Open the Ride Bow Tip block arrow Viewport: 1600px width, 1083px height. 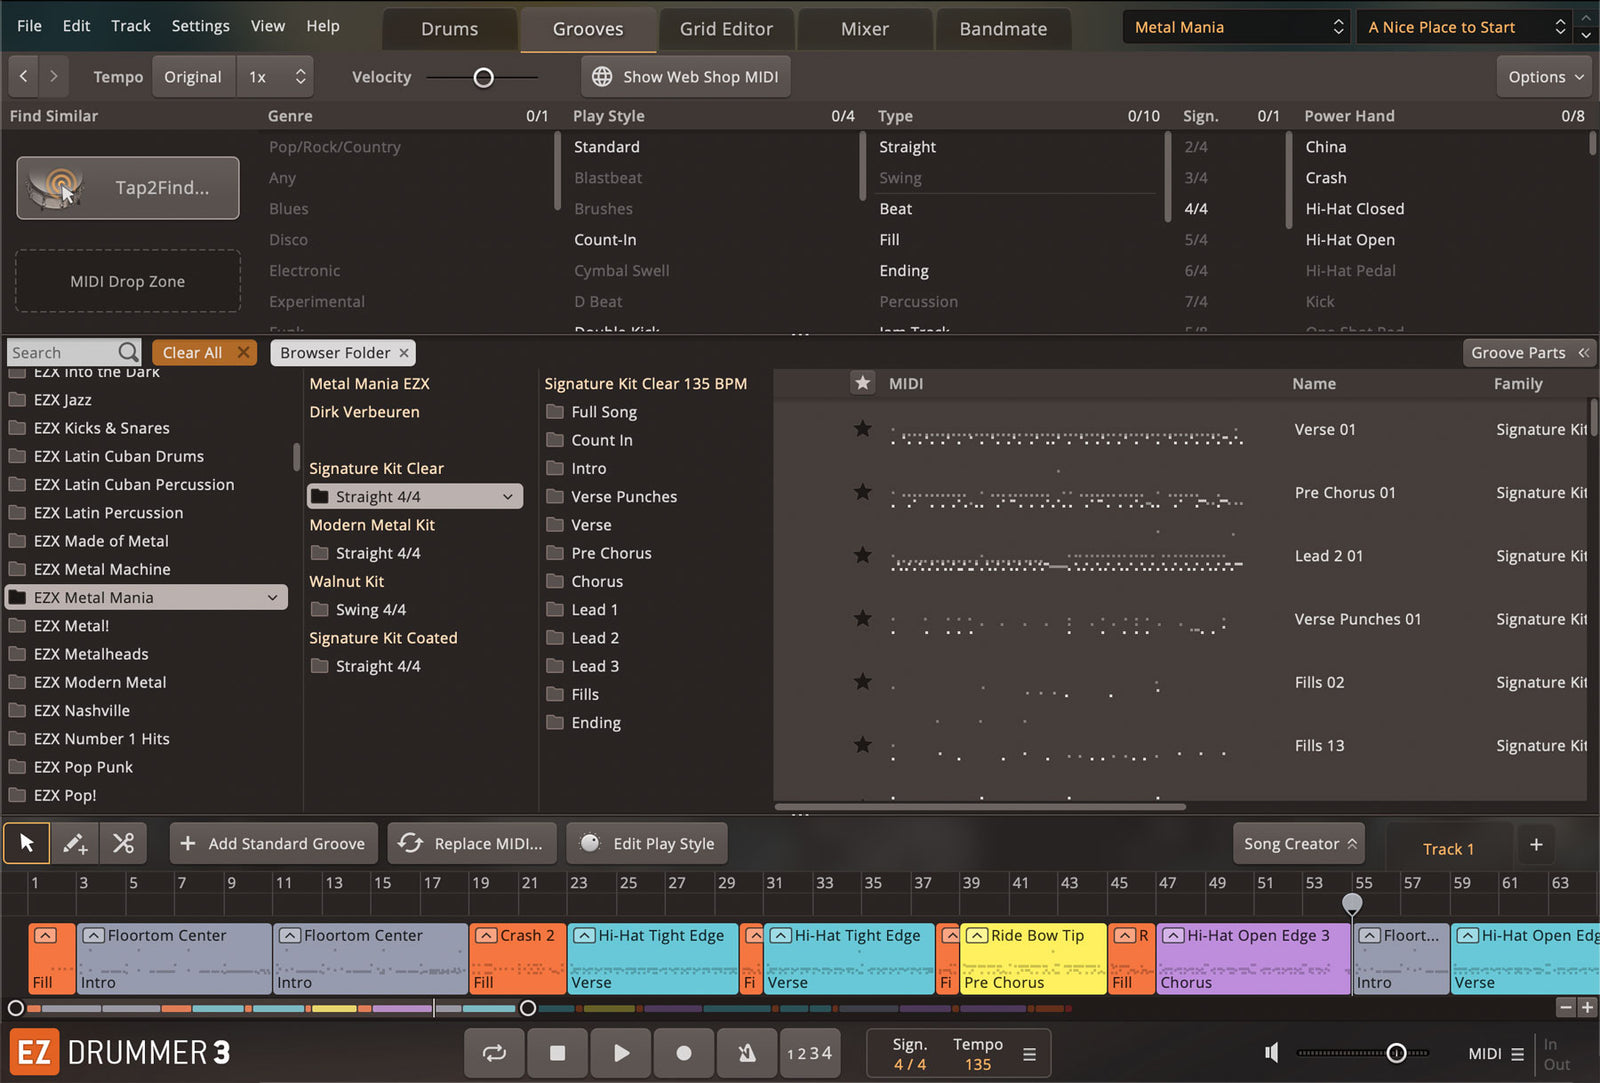977,936
